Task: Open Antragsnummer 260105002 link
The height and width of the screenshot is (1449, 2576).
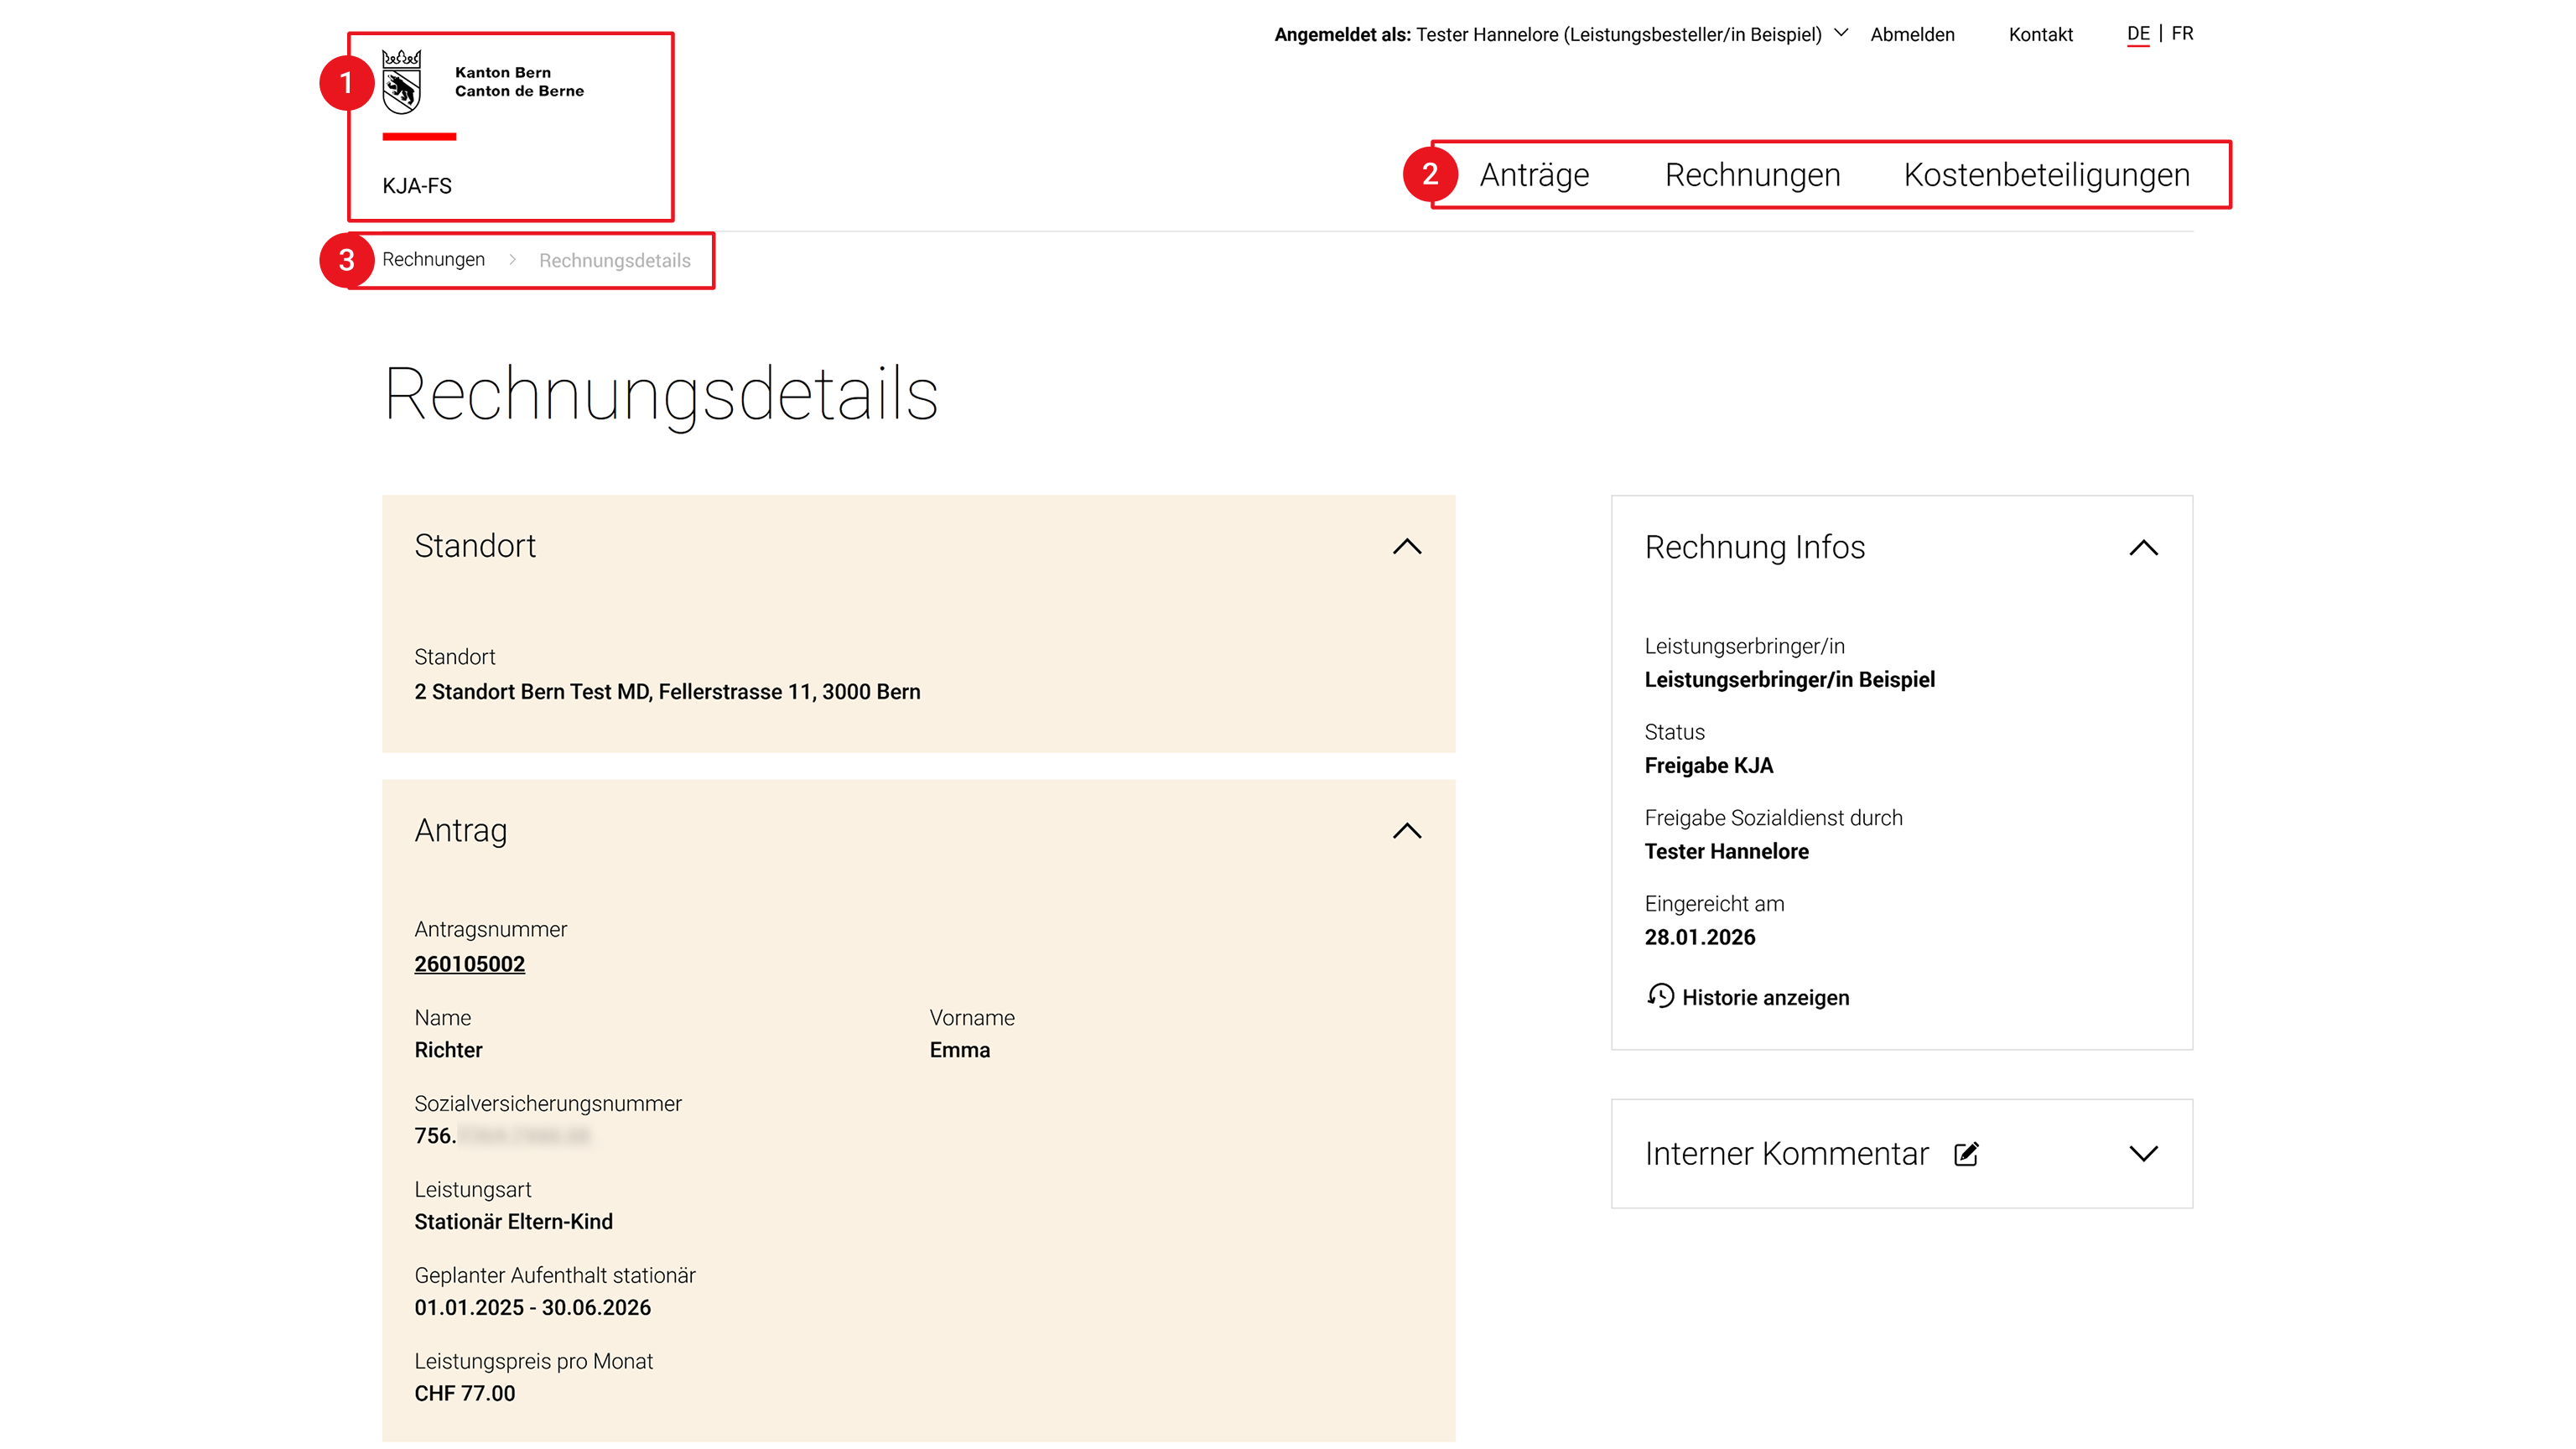Action: point(469,964)
